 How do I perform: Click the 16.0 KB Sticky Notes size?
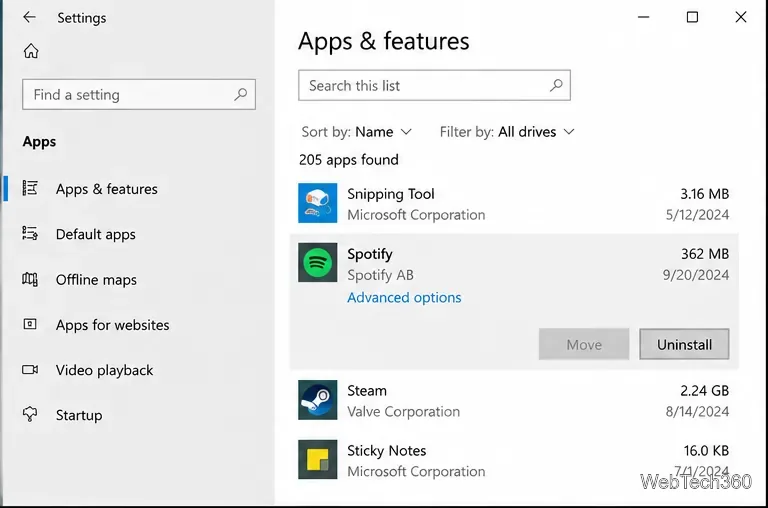pyautogui.click(x=706, y=450)
